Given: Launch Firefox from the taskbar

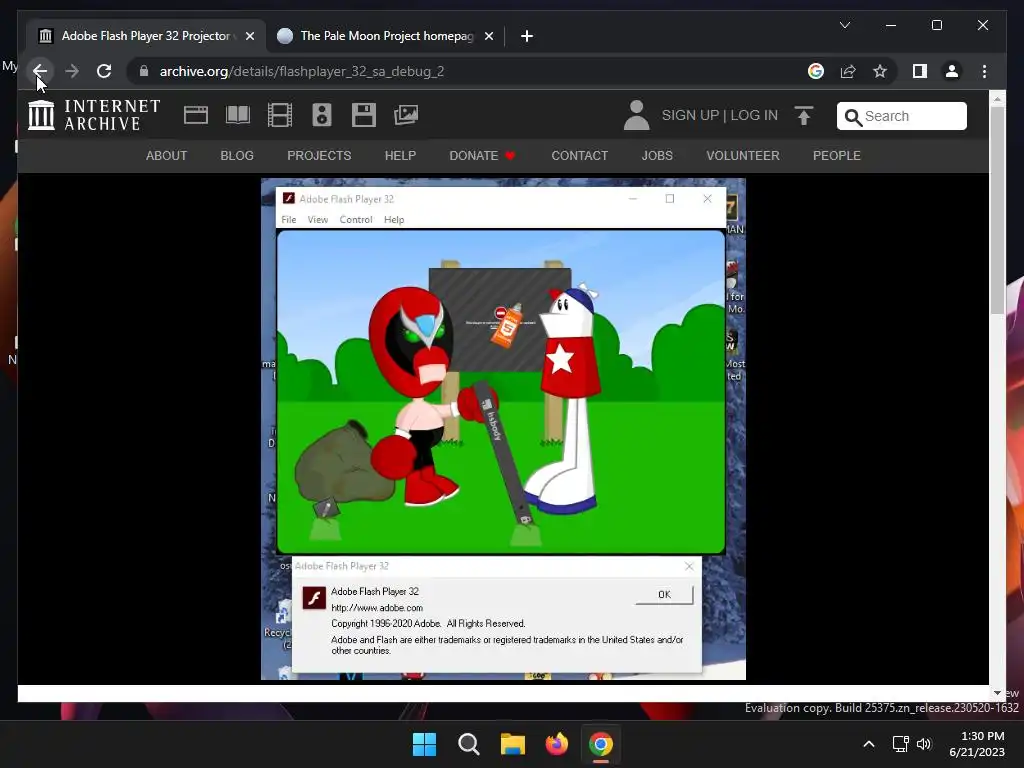Looking at the screenshot, I should pos(556,744).
